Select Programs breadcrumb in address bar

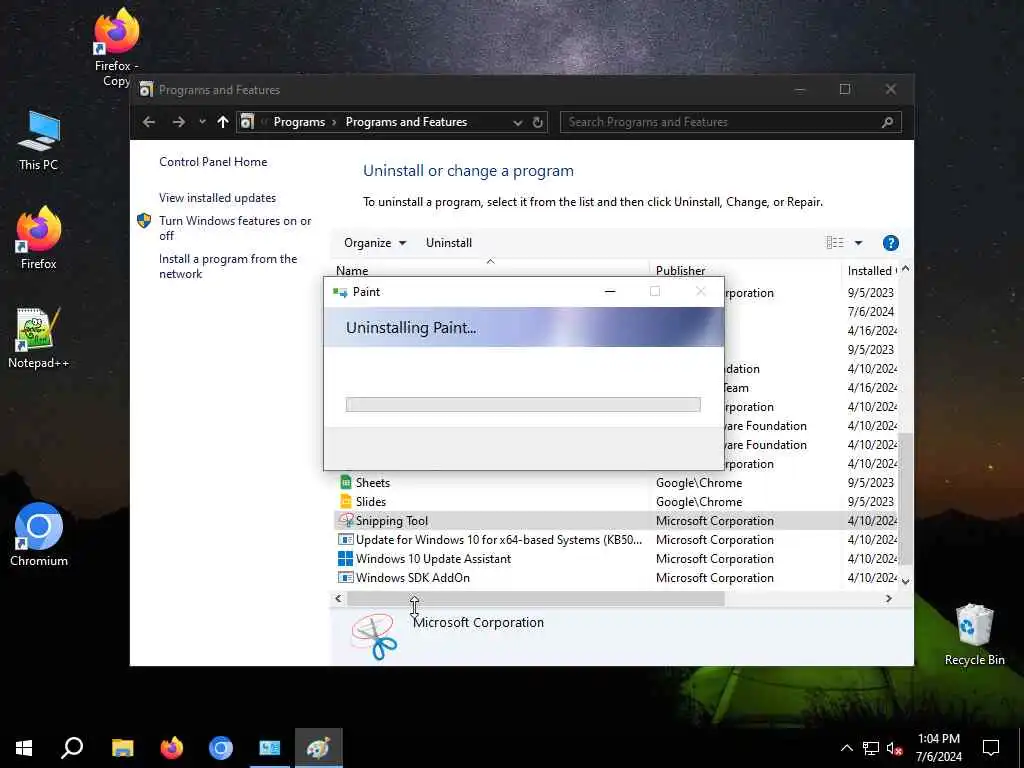299,122
